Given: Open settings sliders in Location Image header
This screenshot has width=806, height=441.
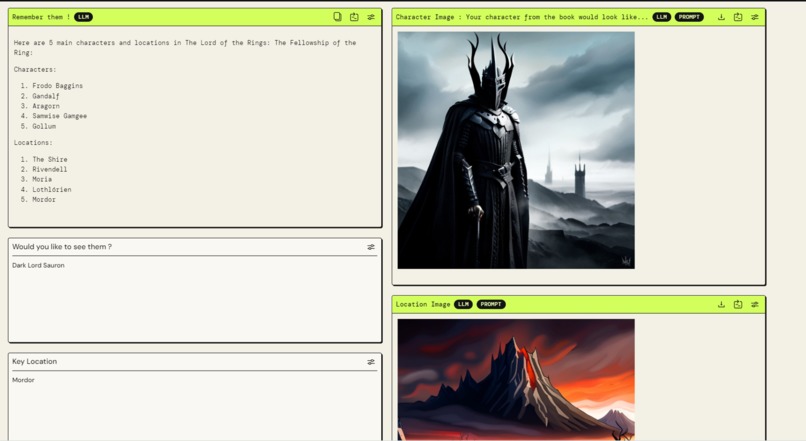Looking at the screenshot, I should point(755,304).
